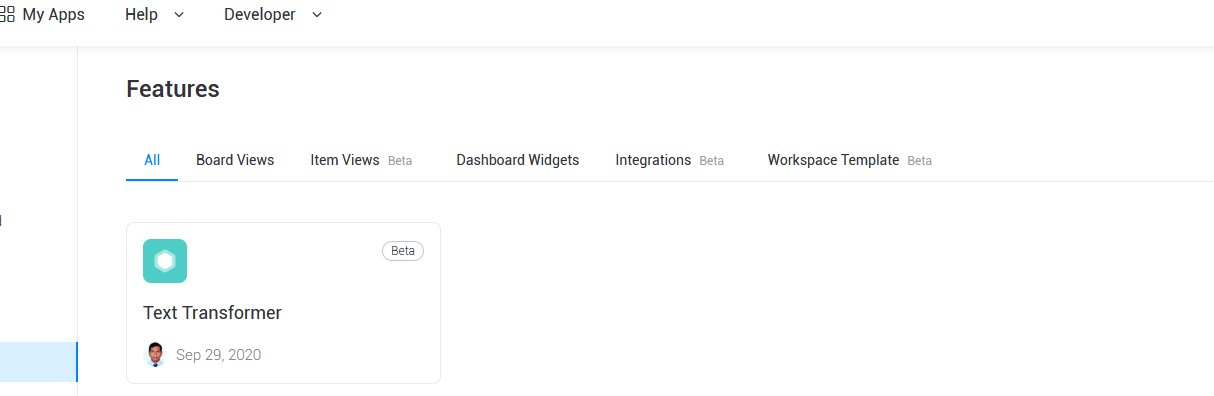Click the My Apps grid icon
This screenshot has width=1214, height=396.
pyautogui.click(x=6, y=15)
